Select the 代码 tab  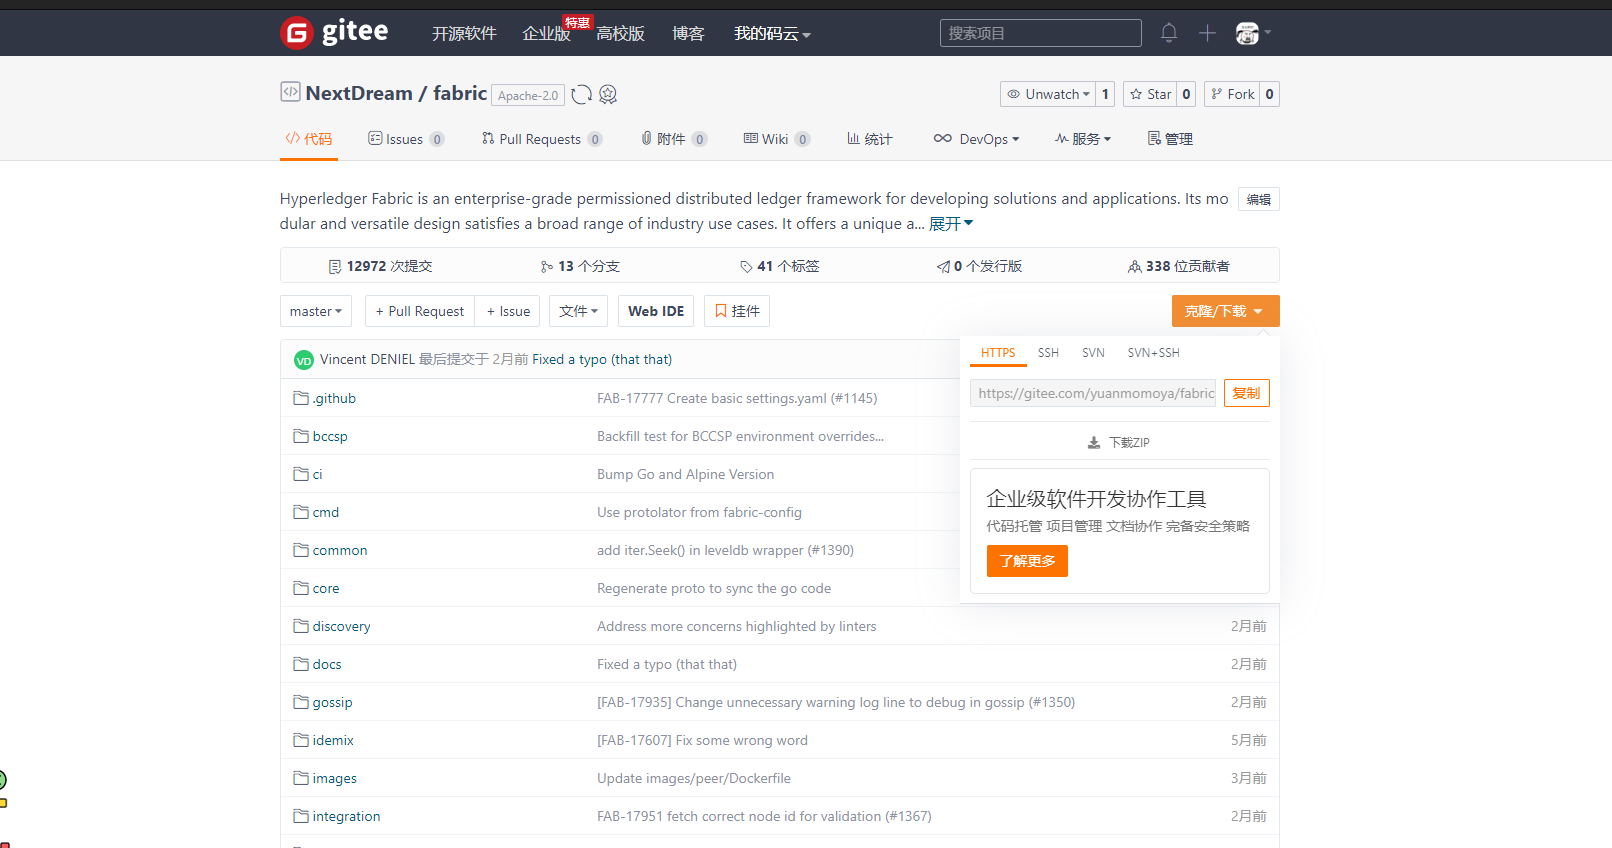point(309,139)
